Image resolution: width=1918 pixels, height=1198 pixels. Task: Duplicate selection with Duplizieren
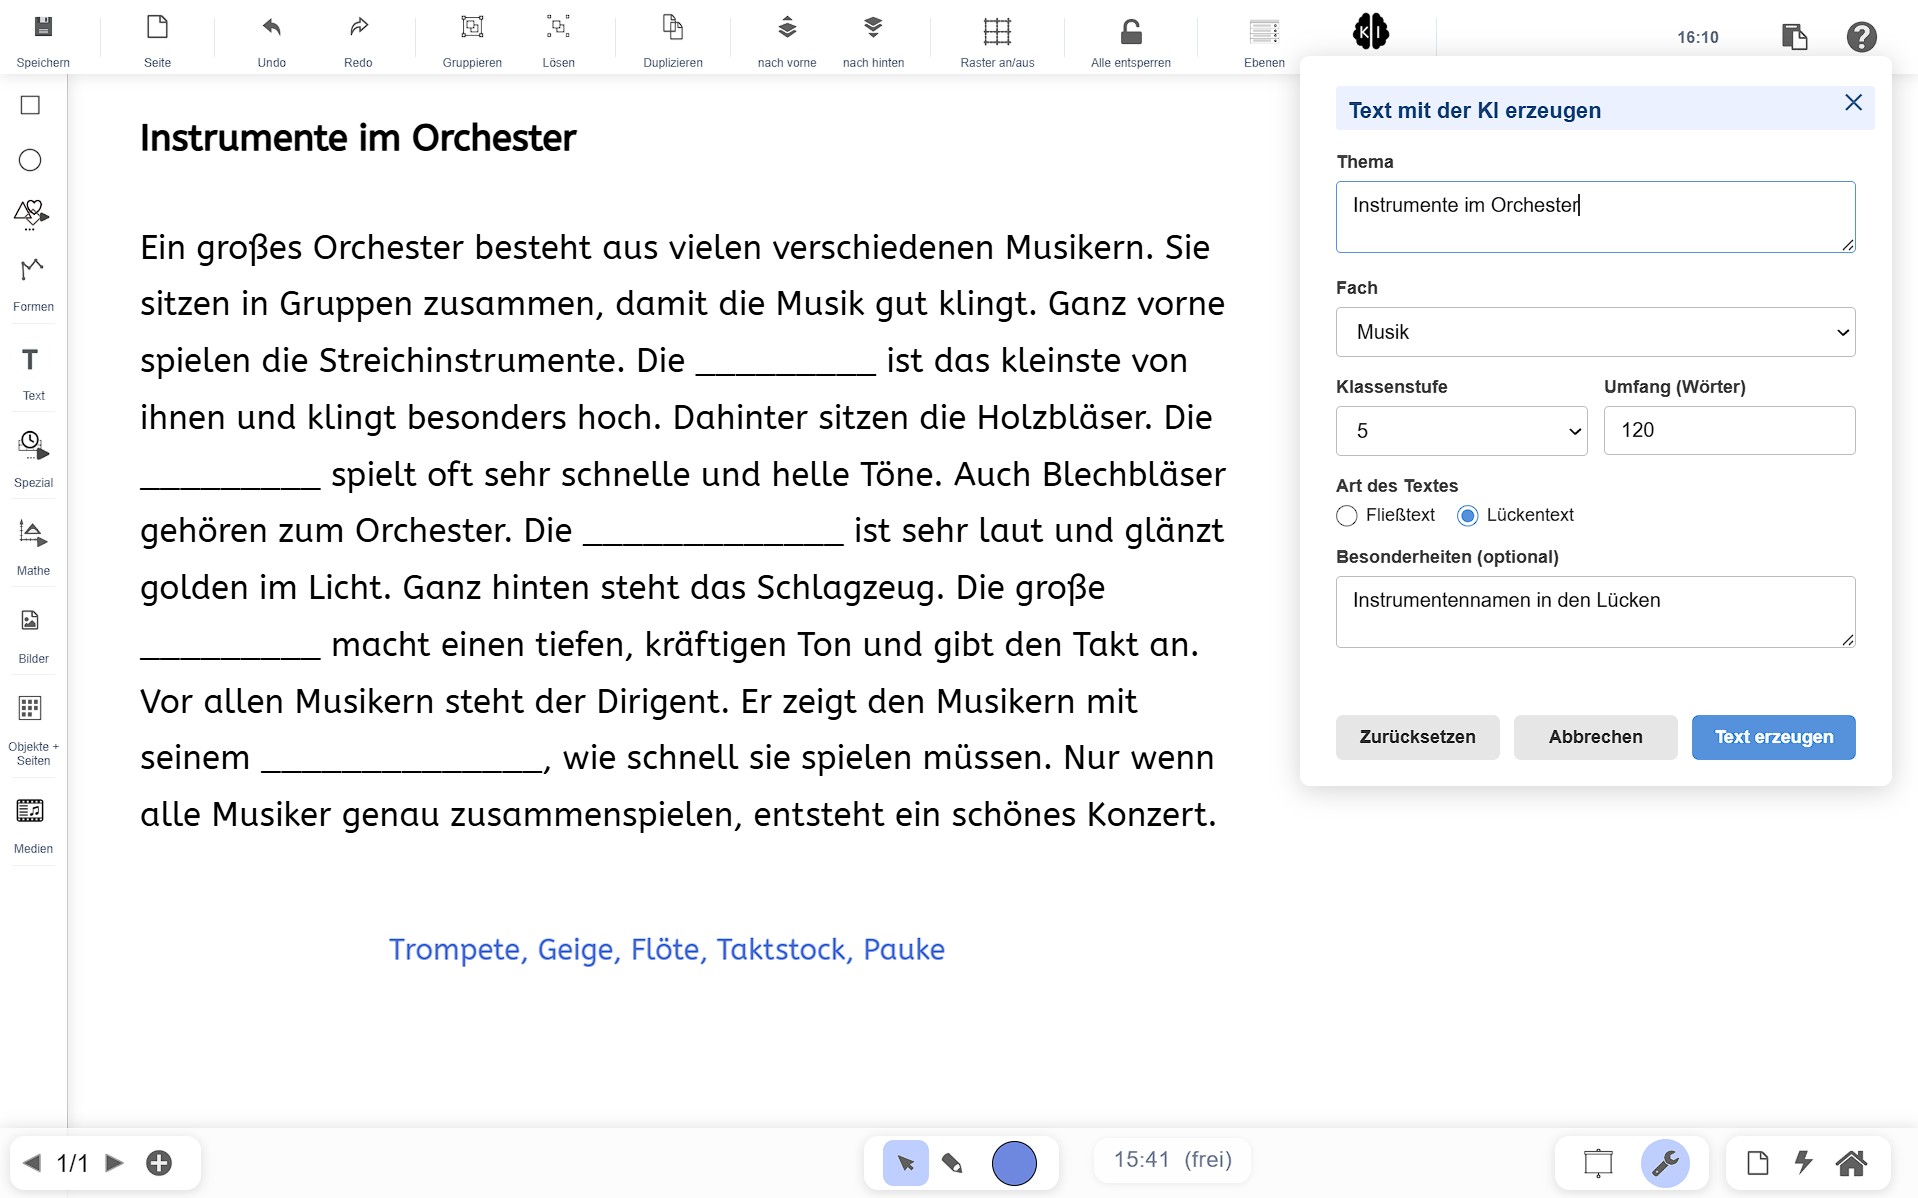(673, 40)
